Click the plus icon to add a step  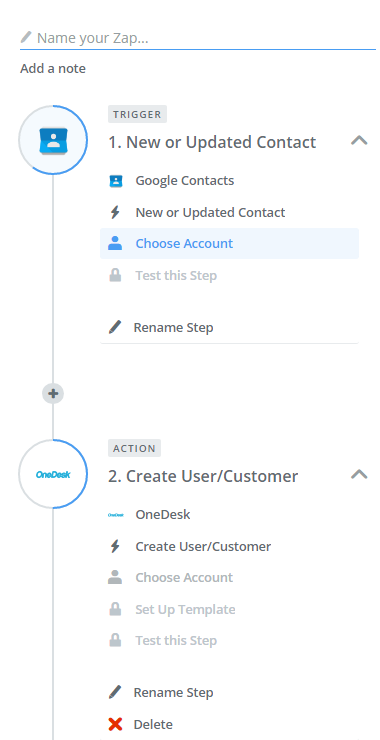[53, 393]
